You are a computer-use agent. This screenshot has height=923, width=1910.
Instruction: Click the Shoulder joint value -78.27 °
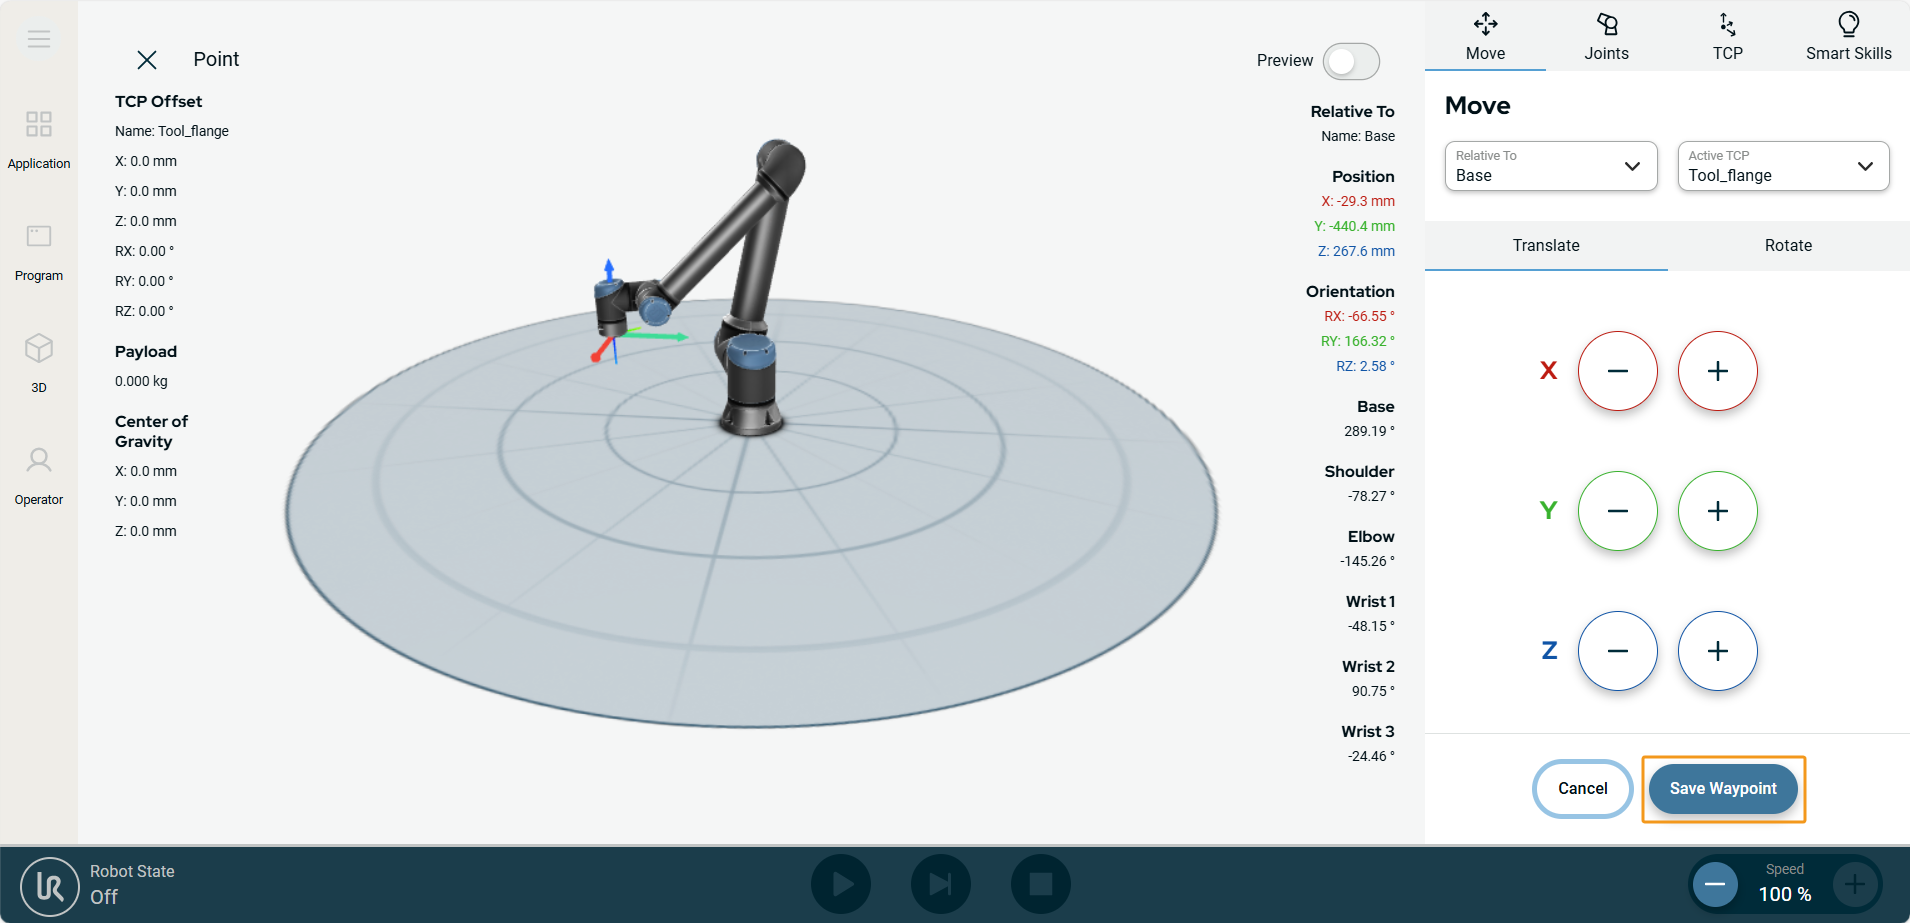coord(1371,496)
